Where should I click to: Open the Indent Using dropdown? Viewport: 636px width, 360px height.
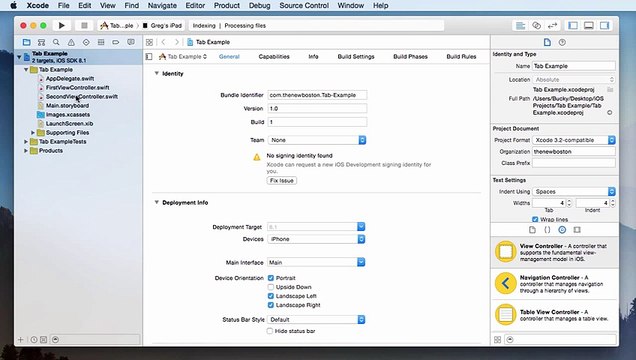coord(574,191)
